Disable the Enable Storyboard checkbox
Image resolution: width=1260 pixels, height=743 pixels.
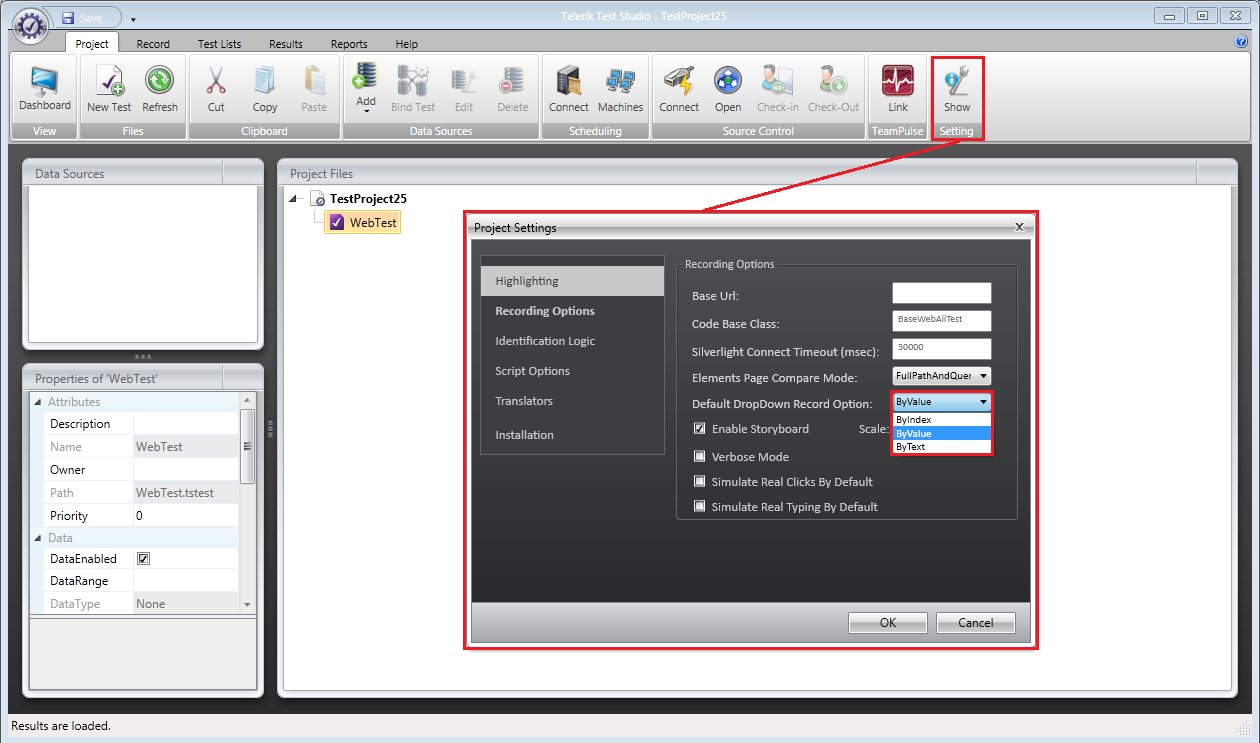pyautogui.click(x=700, y=429)
